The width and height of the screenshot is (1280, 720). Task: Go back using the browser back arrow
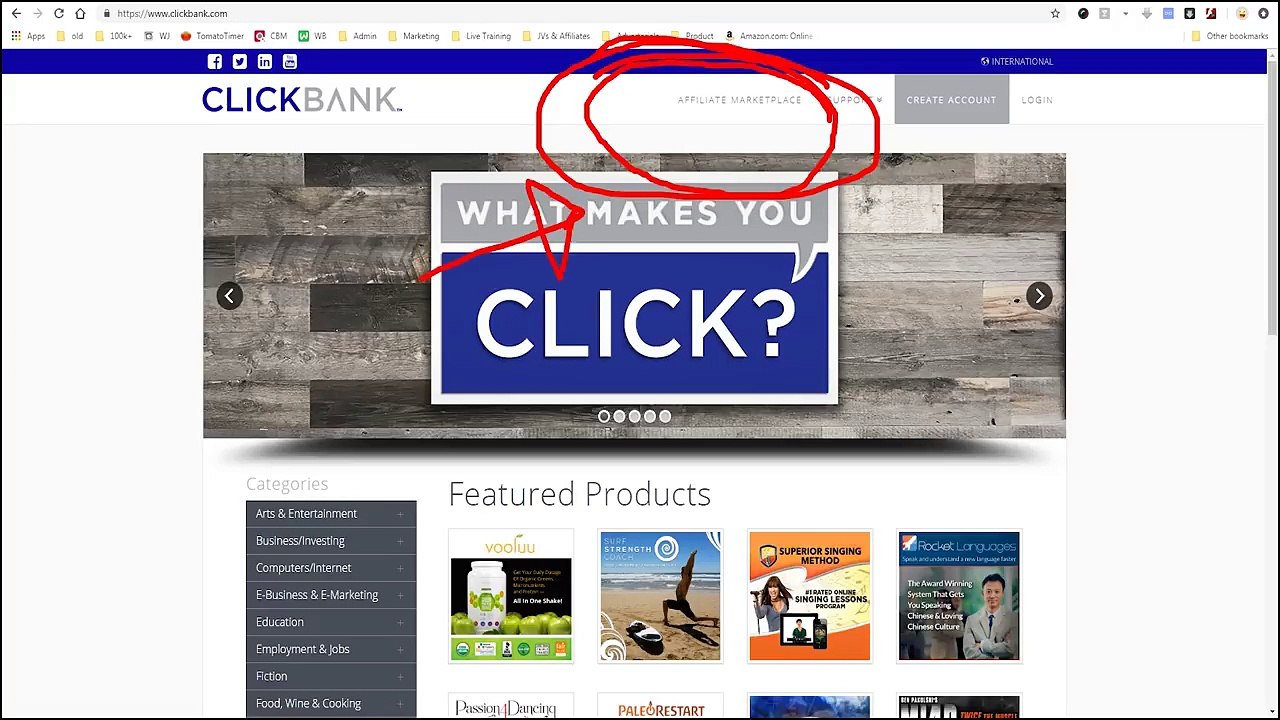click(x=15, y=14)
